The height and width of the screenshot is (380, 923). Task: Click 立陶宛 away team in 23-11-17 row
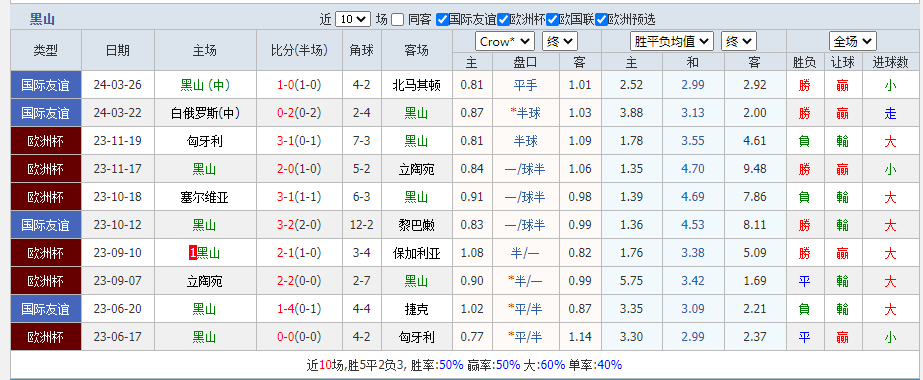tap(416, 169)
